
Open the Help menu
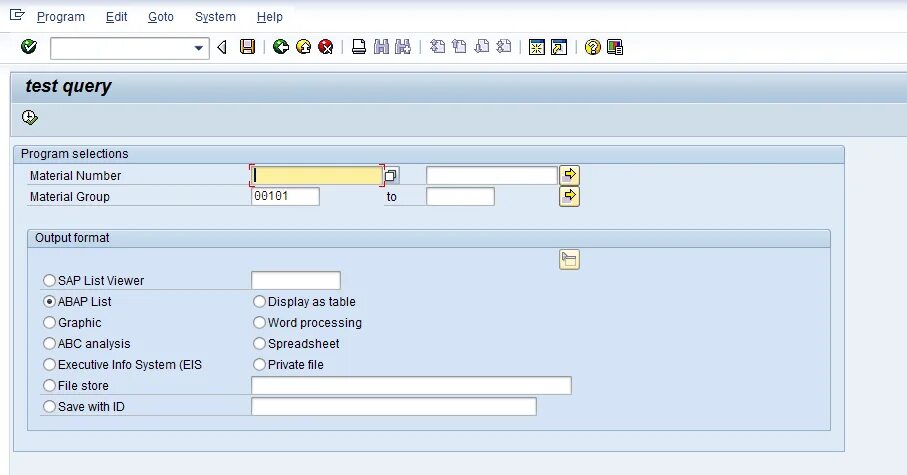point(270,17)
